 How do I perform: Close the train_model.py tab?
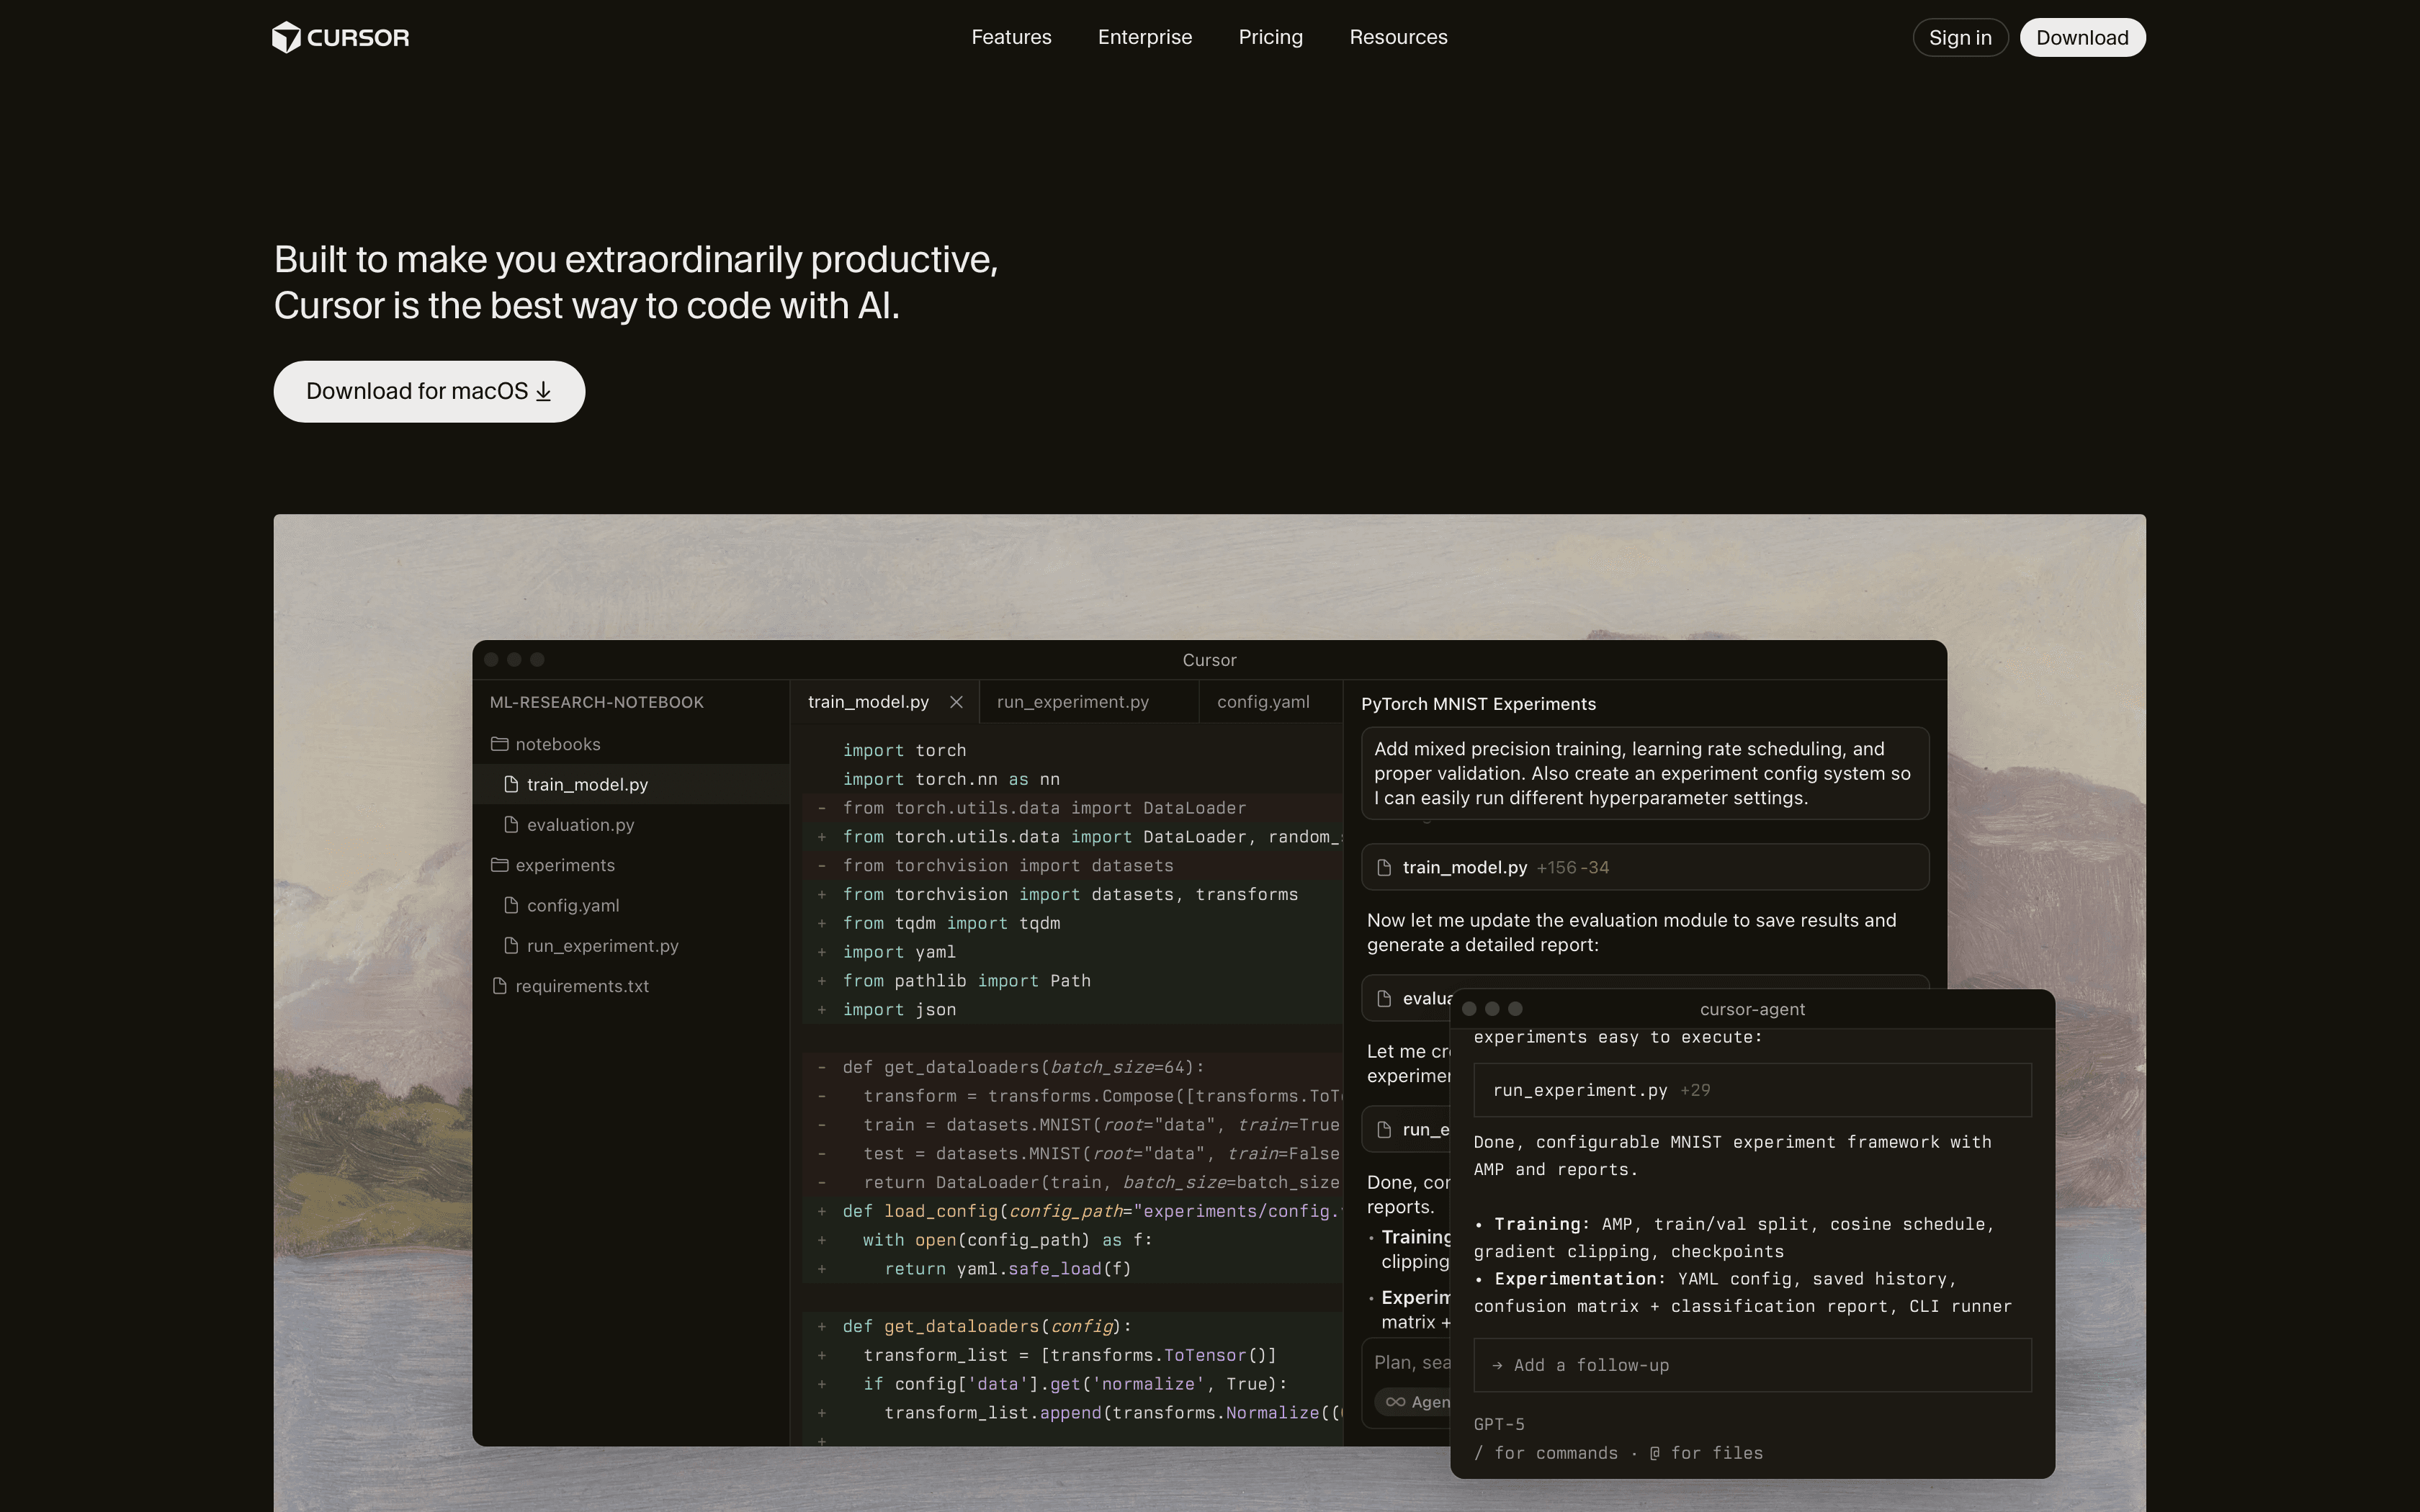[x=956, y=702]
